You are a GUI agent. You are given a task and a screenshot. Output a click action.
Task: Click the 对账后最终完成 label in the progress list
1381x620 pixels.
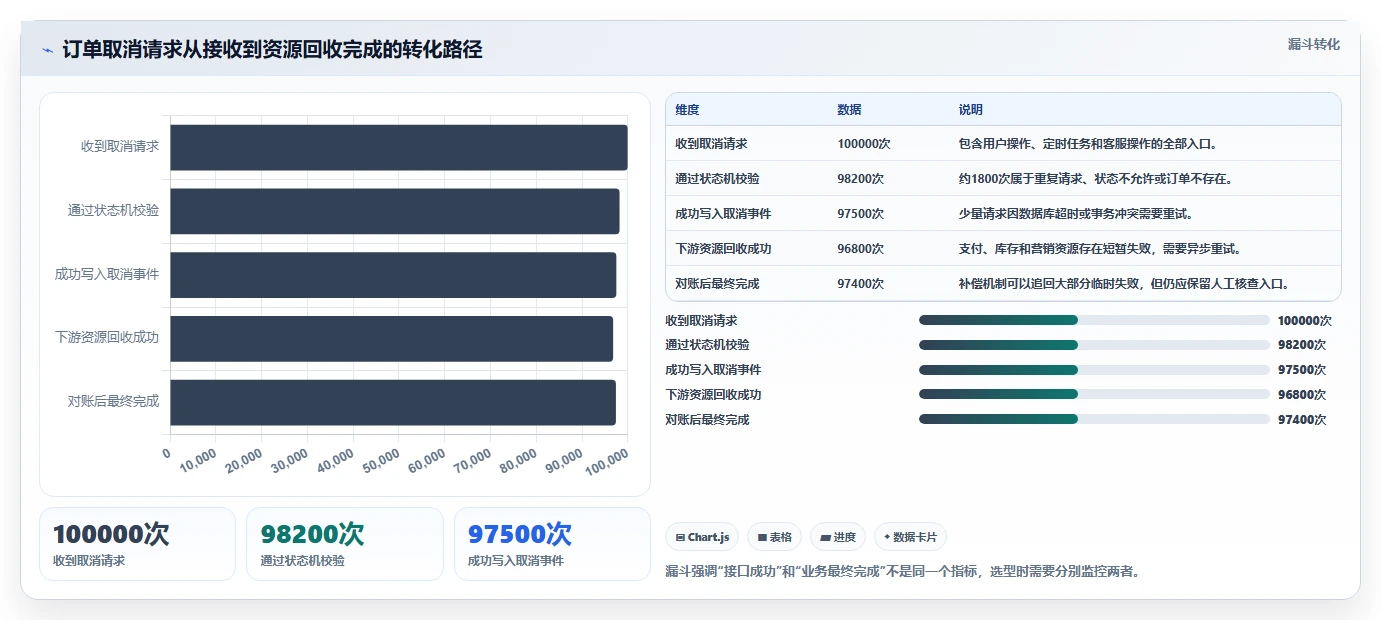coord(707,420)
